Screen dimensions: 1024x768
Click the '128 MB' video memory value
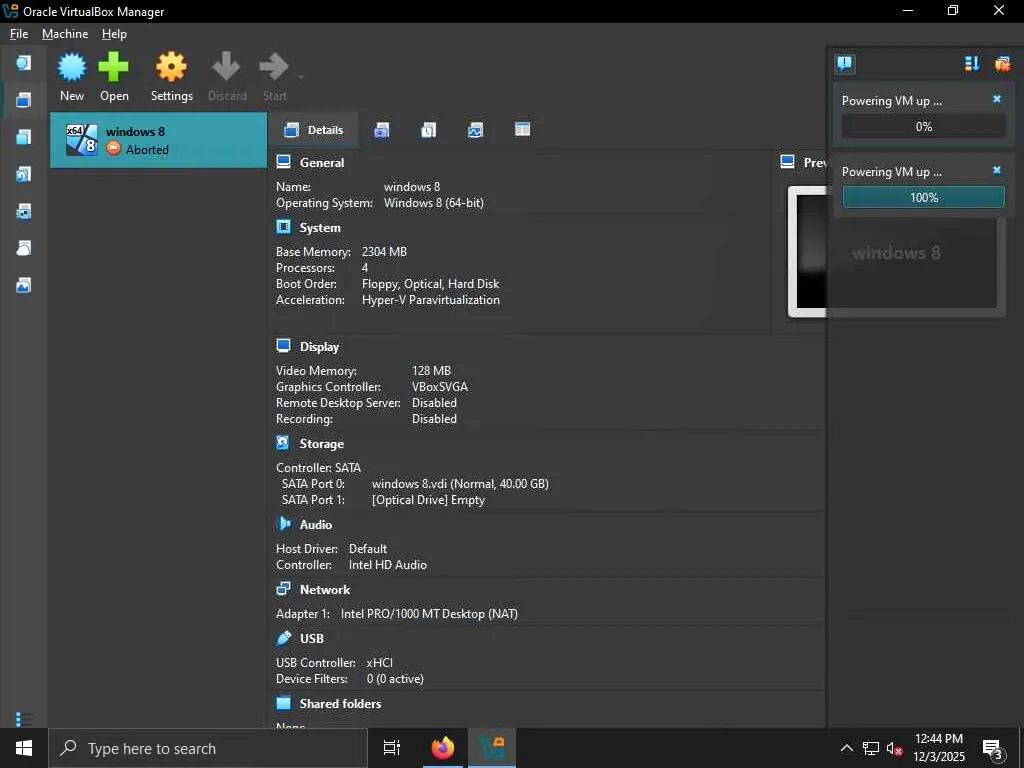tap(431, 370)
